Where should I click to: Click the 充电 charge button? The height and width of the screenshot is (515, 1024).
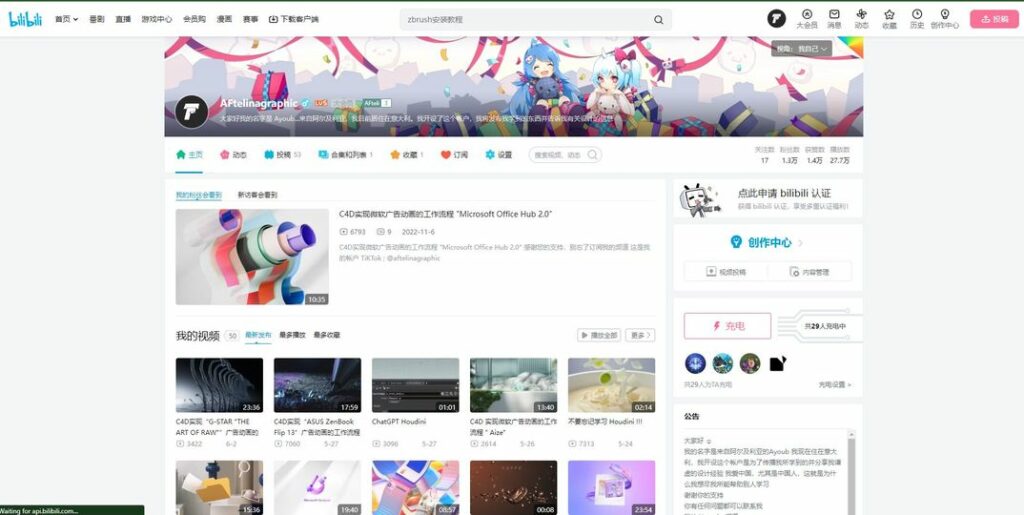728,326
